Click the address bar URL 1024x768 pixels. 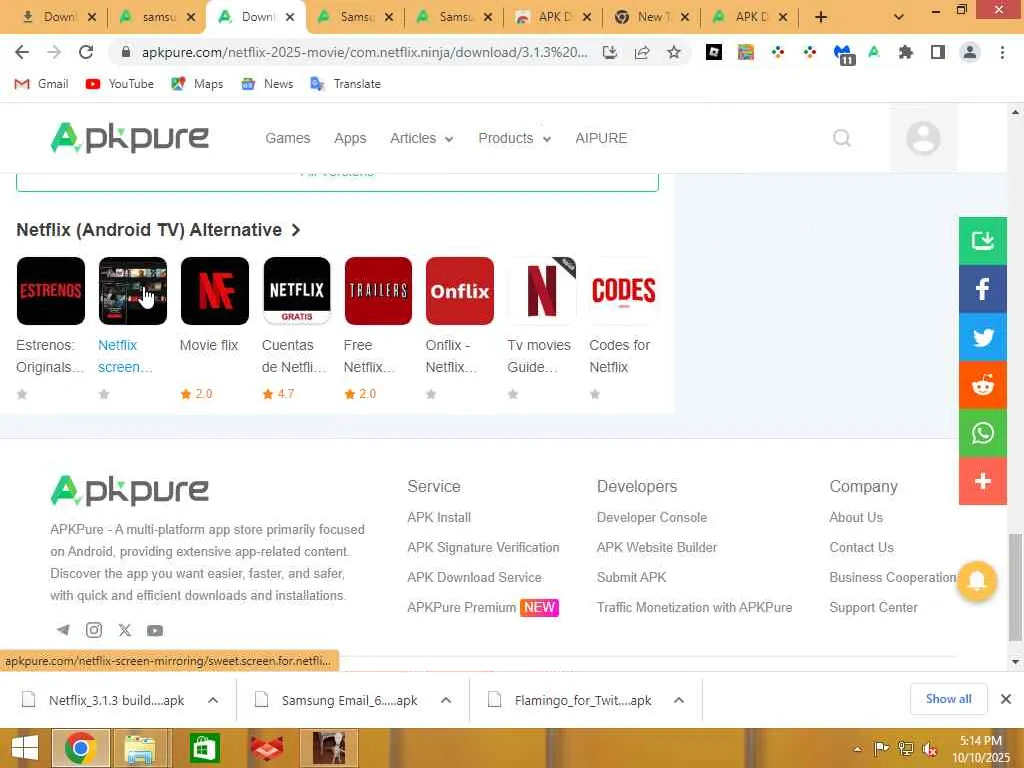coord(364,52)
